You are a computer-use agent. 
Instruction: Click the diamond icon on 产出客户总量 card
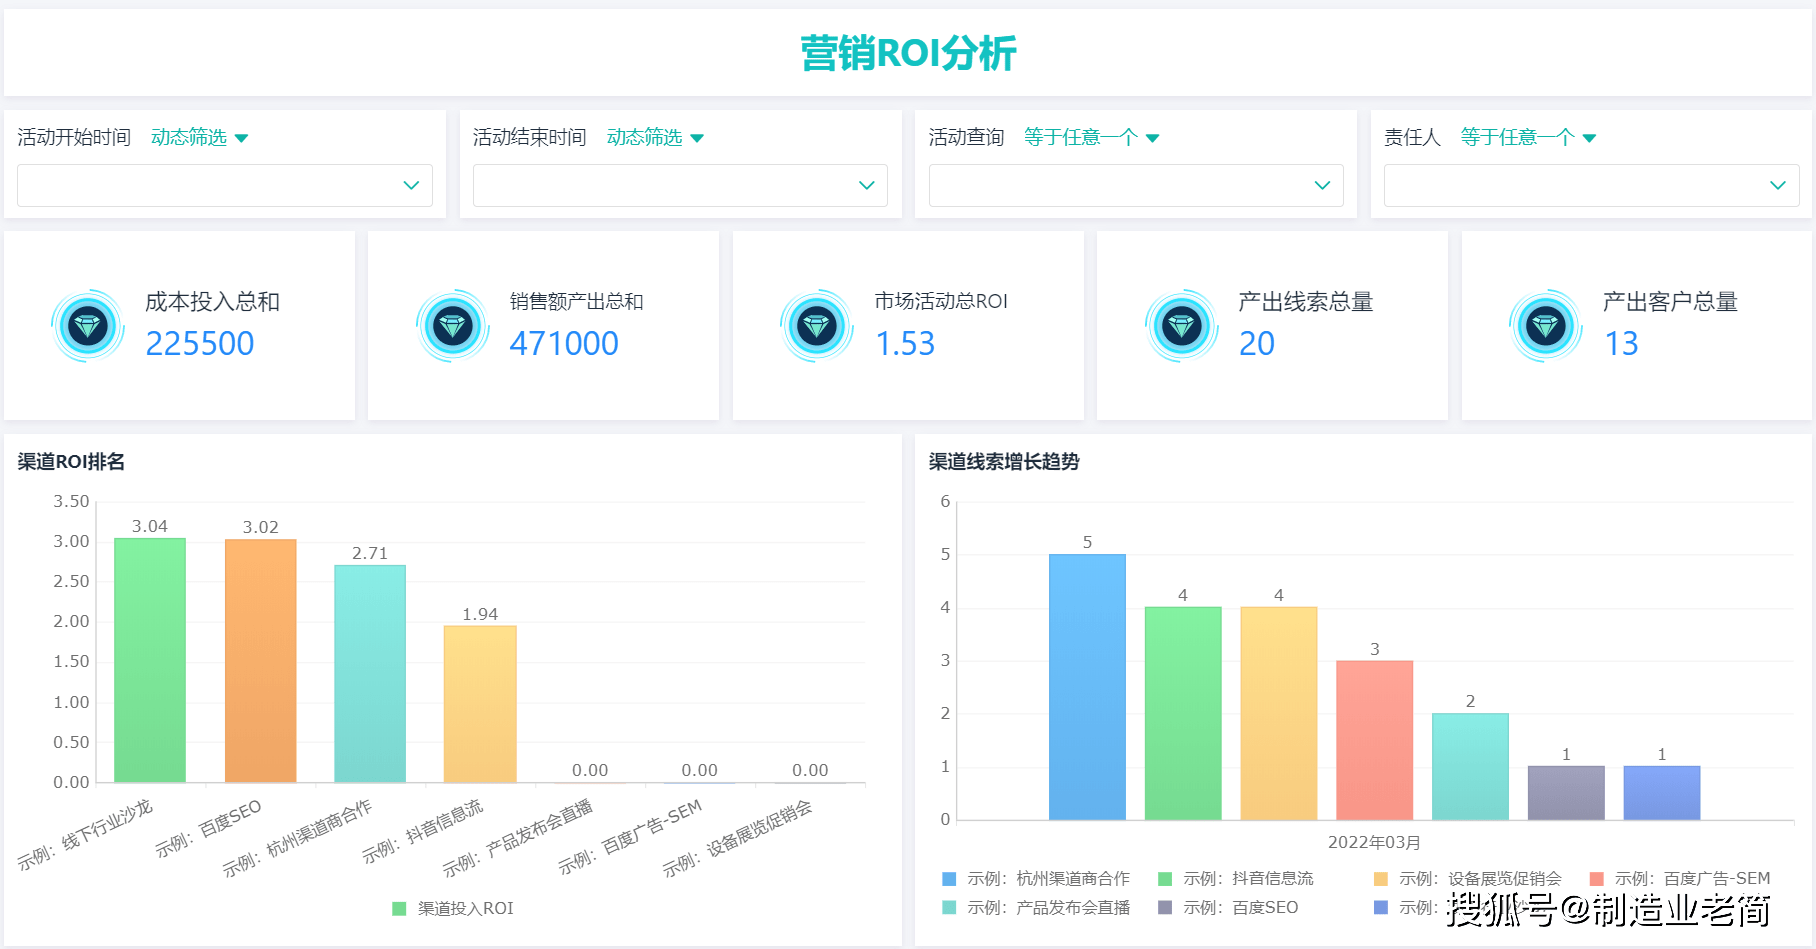tap(1545, 325)
